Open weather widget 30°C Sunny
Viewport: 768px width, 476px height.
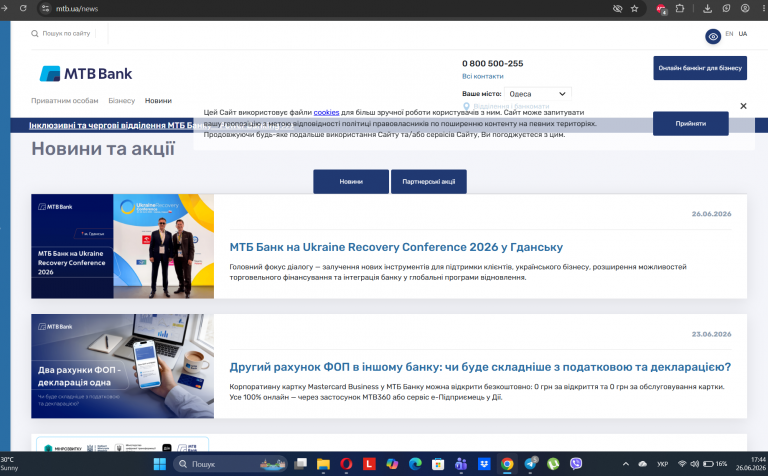[x=9, y=464]
